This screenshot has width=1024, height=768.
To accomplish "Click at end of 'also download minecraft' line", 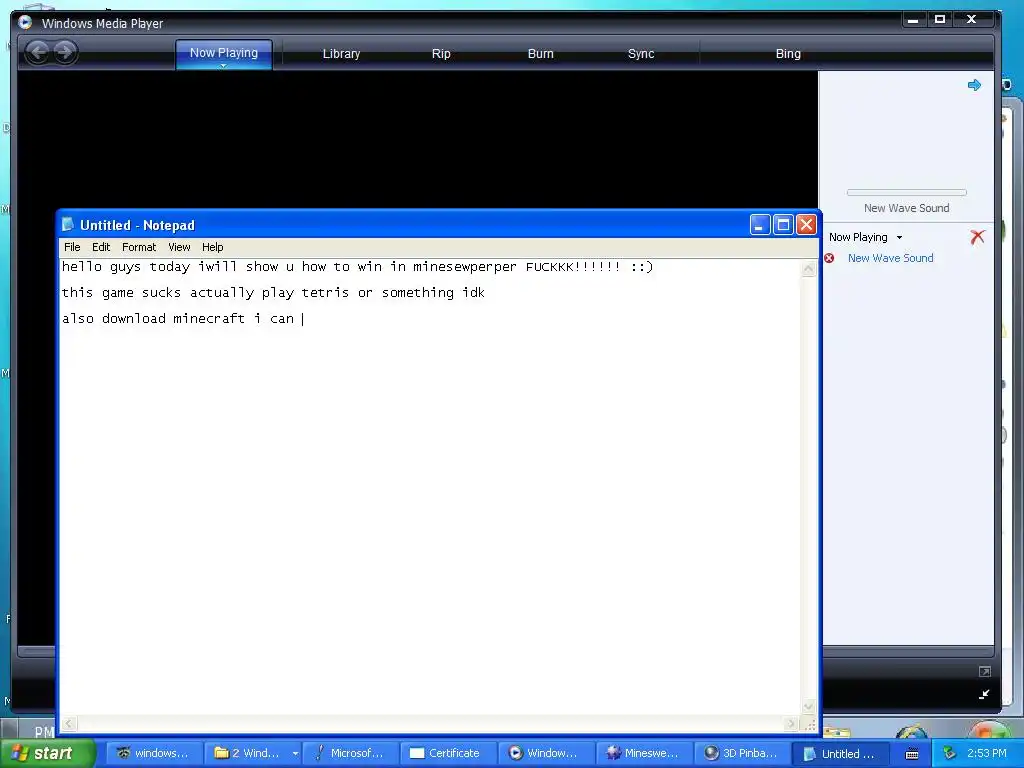I will point(304,319).
